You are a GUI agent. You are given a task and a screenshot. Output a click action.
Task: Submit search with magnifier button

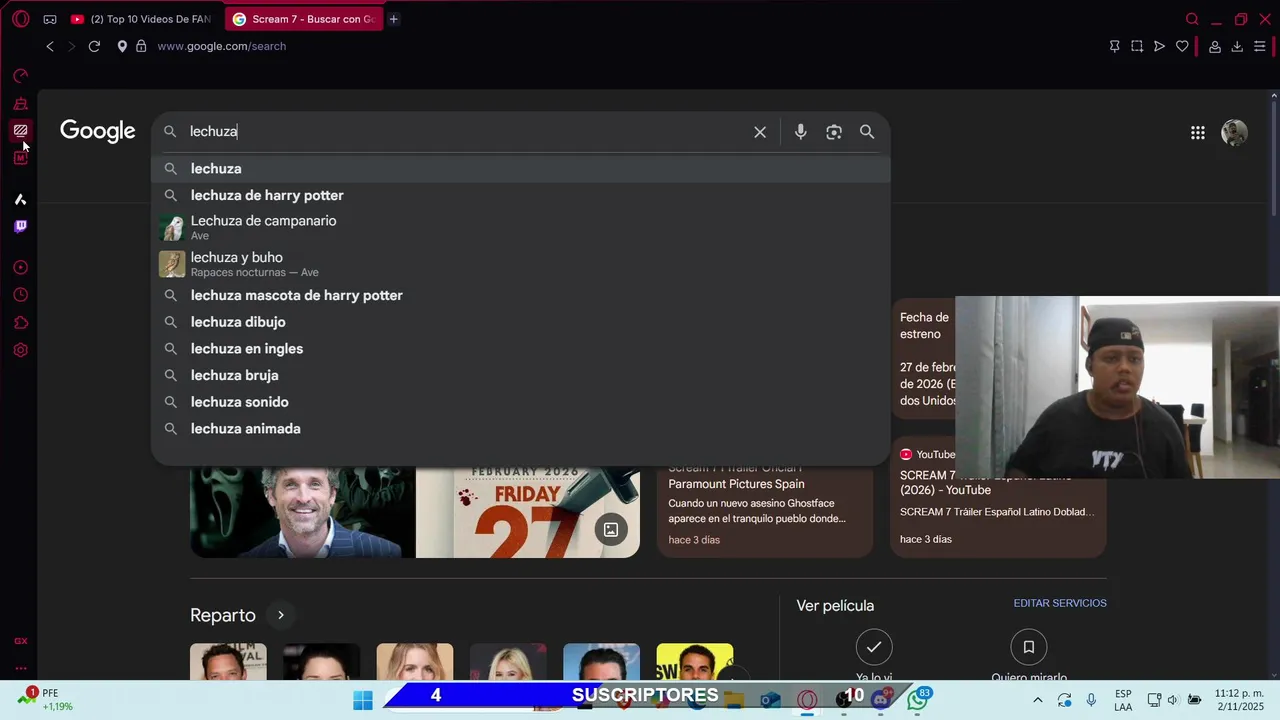coord(867,132)
